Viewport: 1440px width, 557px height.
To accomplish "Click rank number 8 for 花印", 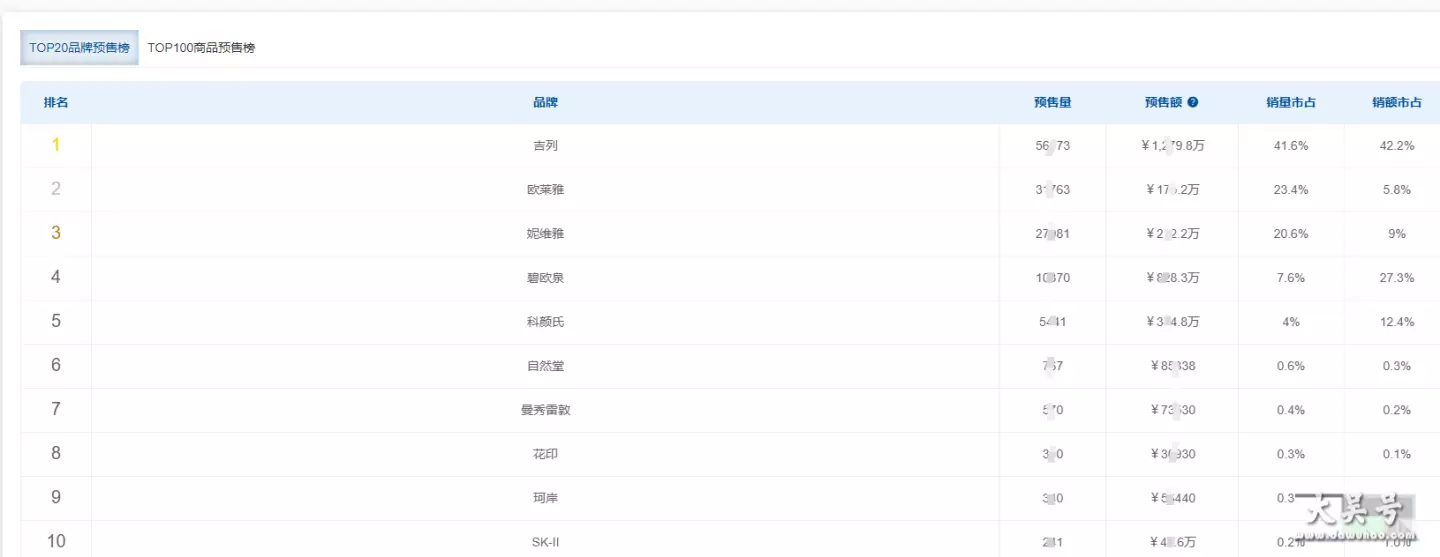I will (56, 453).
